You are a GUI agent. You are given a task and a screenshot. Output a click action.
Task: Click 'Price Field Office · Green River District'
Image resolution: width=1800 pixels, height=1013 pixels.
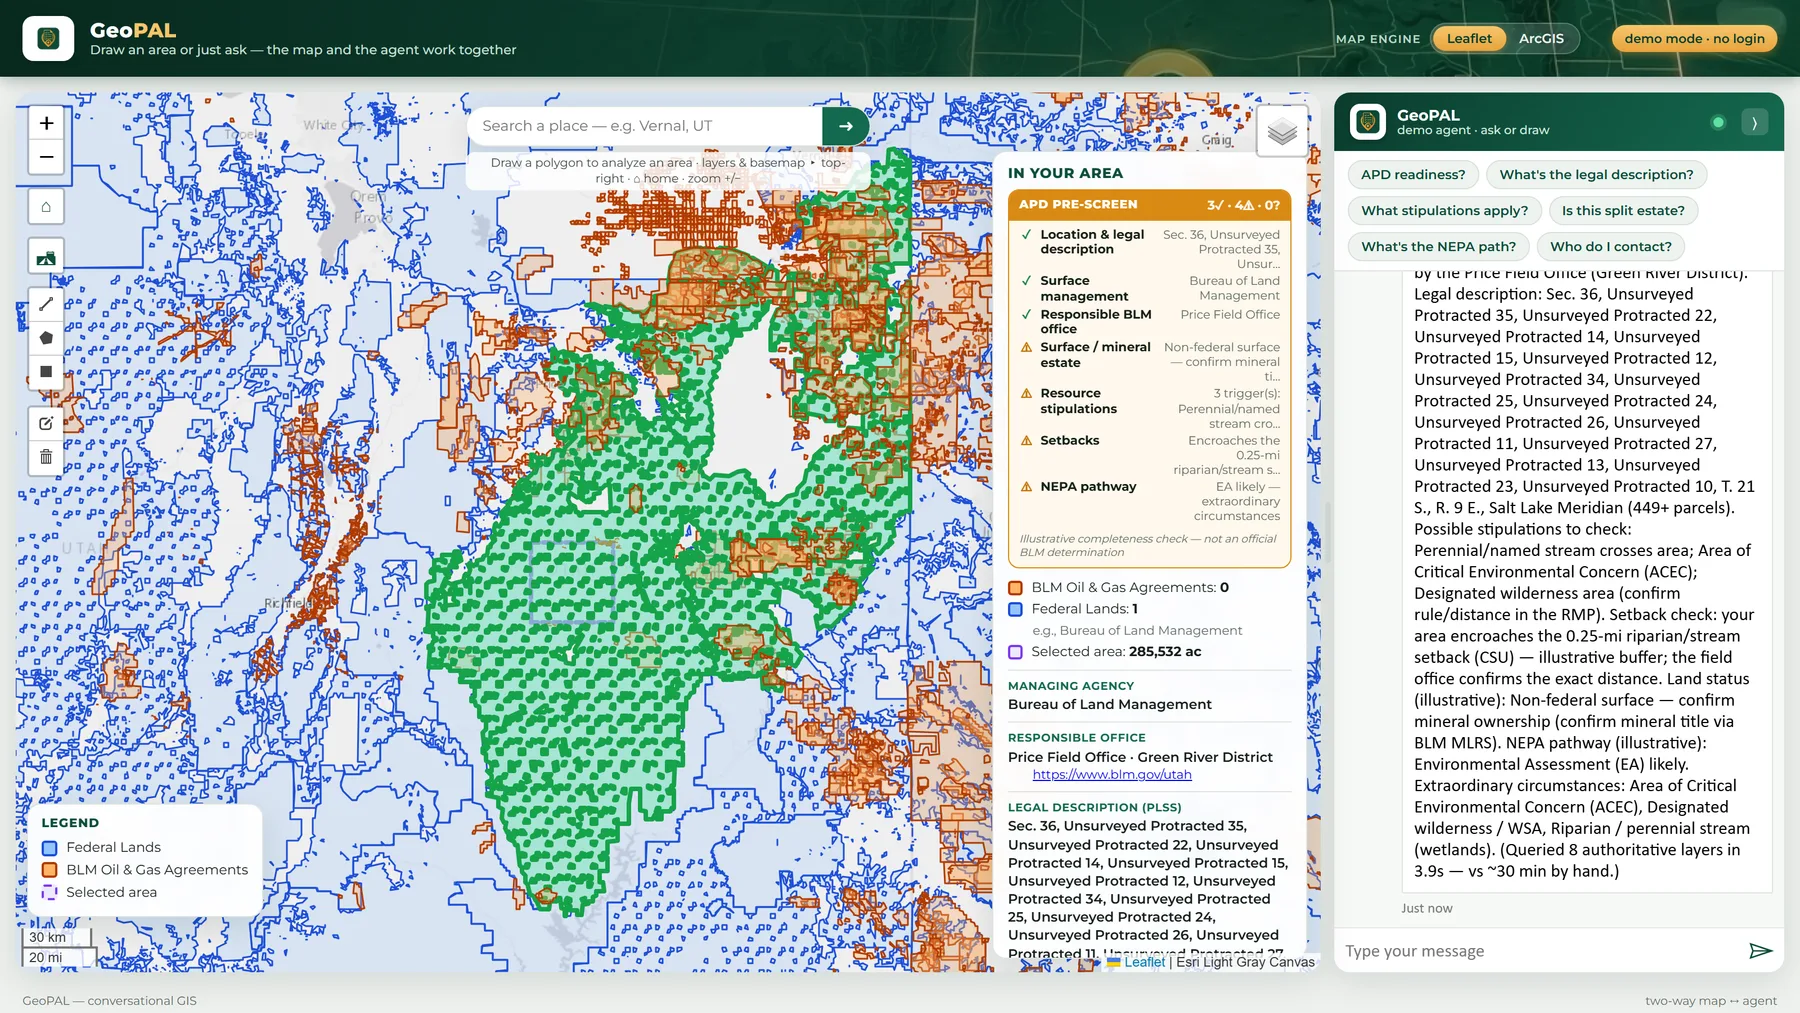[1140, 757]
